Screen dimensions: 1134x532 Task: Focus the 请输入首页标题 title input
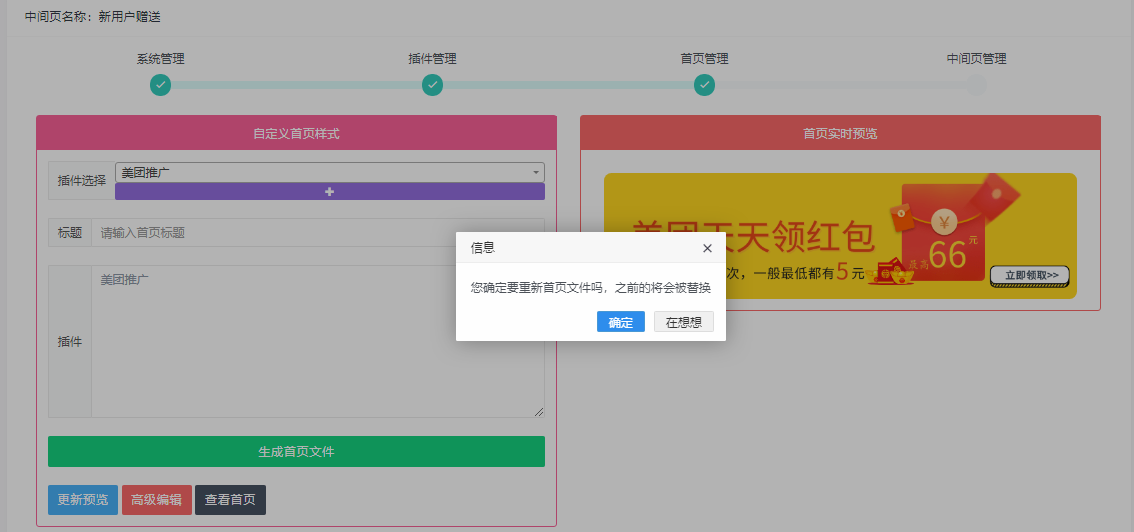[x=317, y=233]
